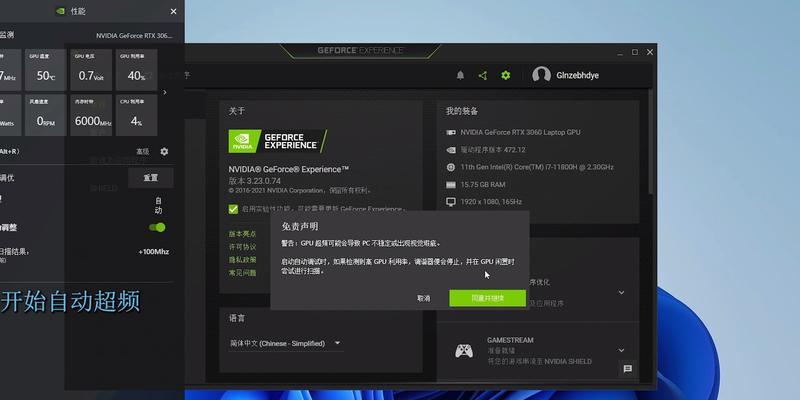Click the driver version icon beside 472.12

(x=451, y=150)
